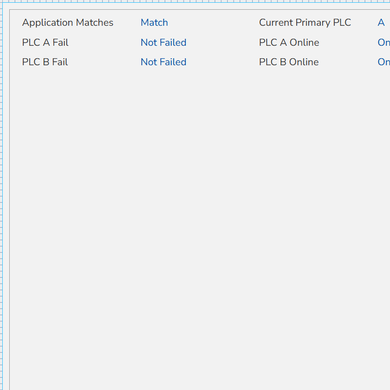Select the blue Match status value
This screenshot has width=390, height=390.
[154, 23]
